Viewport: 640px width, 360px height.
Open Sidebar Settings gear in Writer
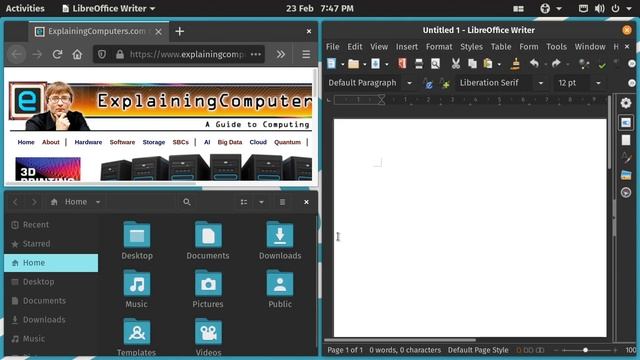pos(626,103)
